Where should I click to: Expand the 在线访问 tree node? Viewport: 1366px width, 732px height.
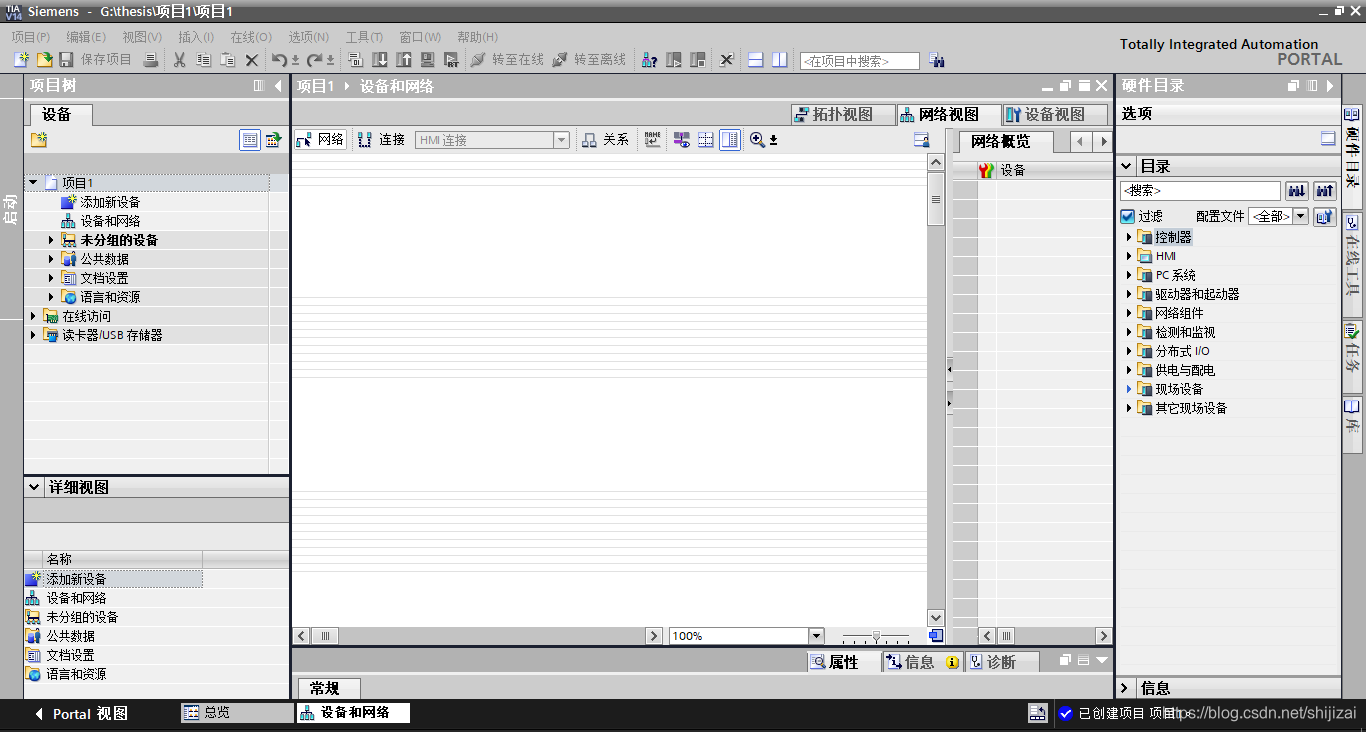pos(33,316)
